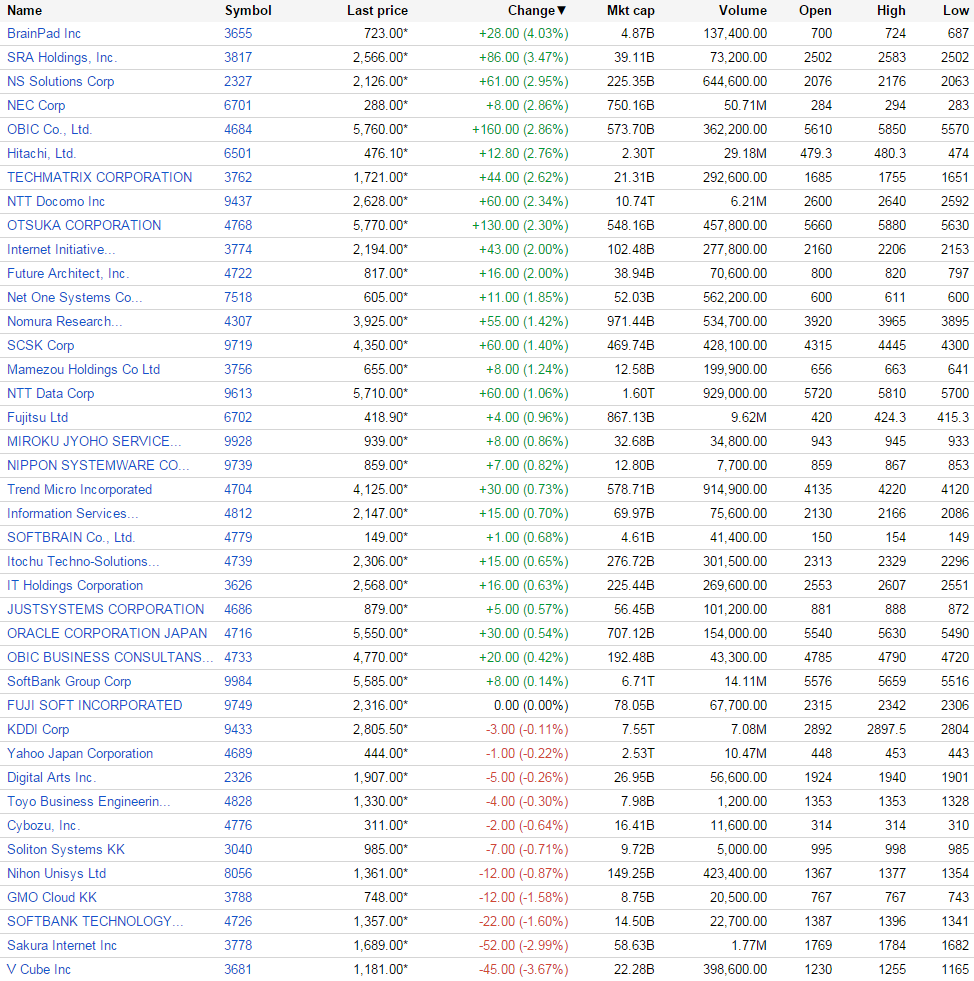The image size is (974, 981).
Task: Click ticker symbol 9984 for SoftBank Group
Action: tap(238, 681)
